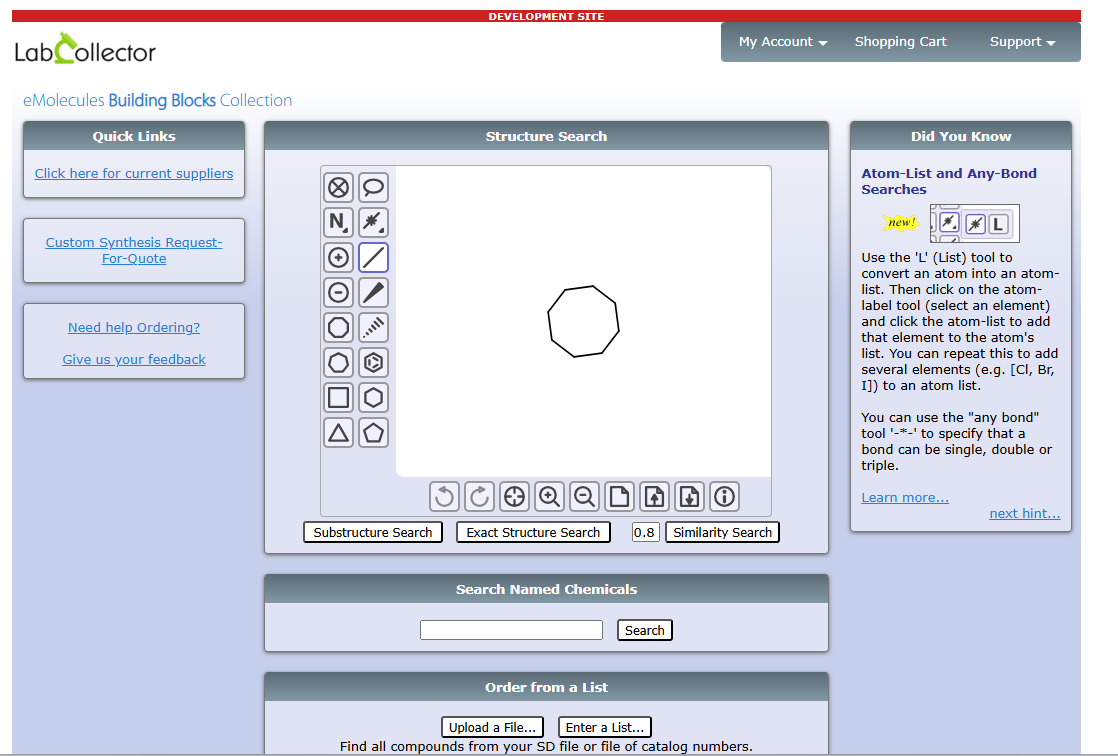Follow the Learn more link
The image size is (1118, 756).
pyautogui.click(x=905, y=498)
